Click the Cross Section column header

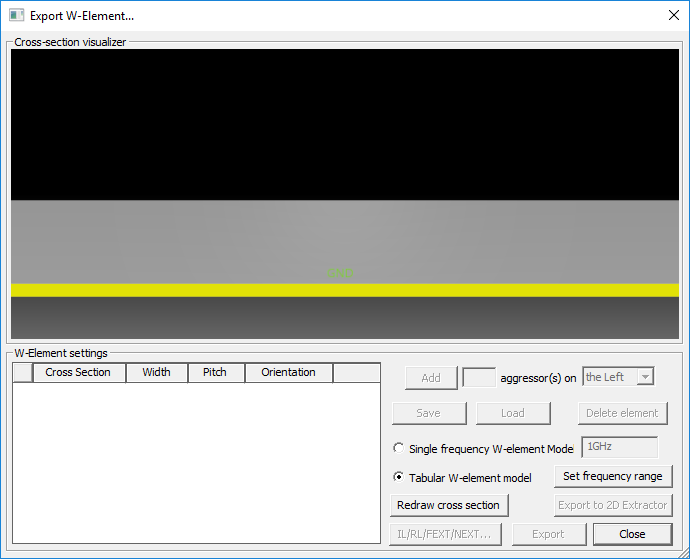[x=79, y=372]
